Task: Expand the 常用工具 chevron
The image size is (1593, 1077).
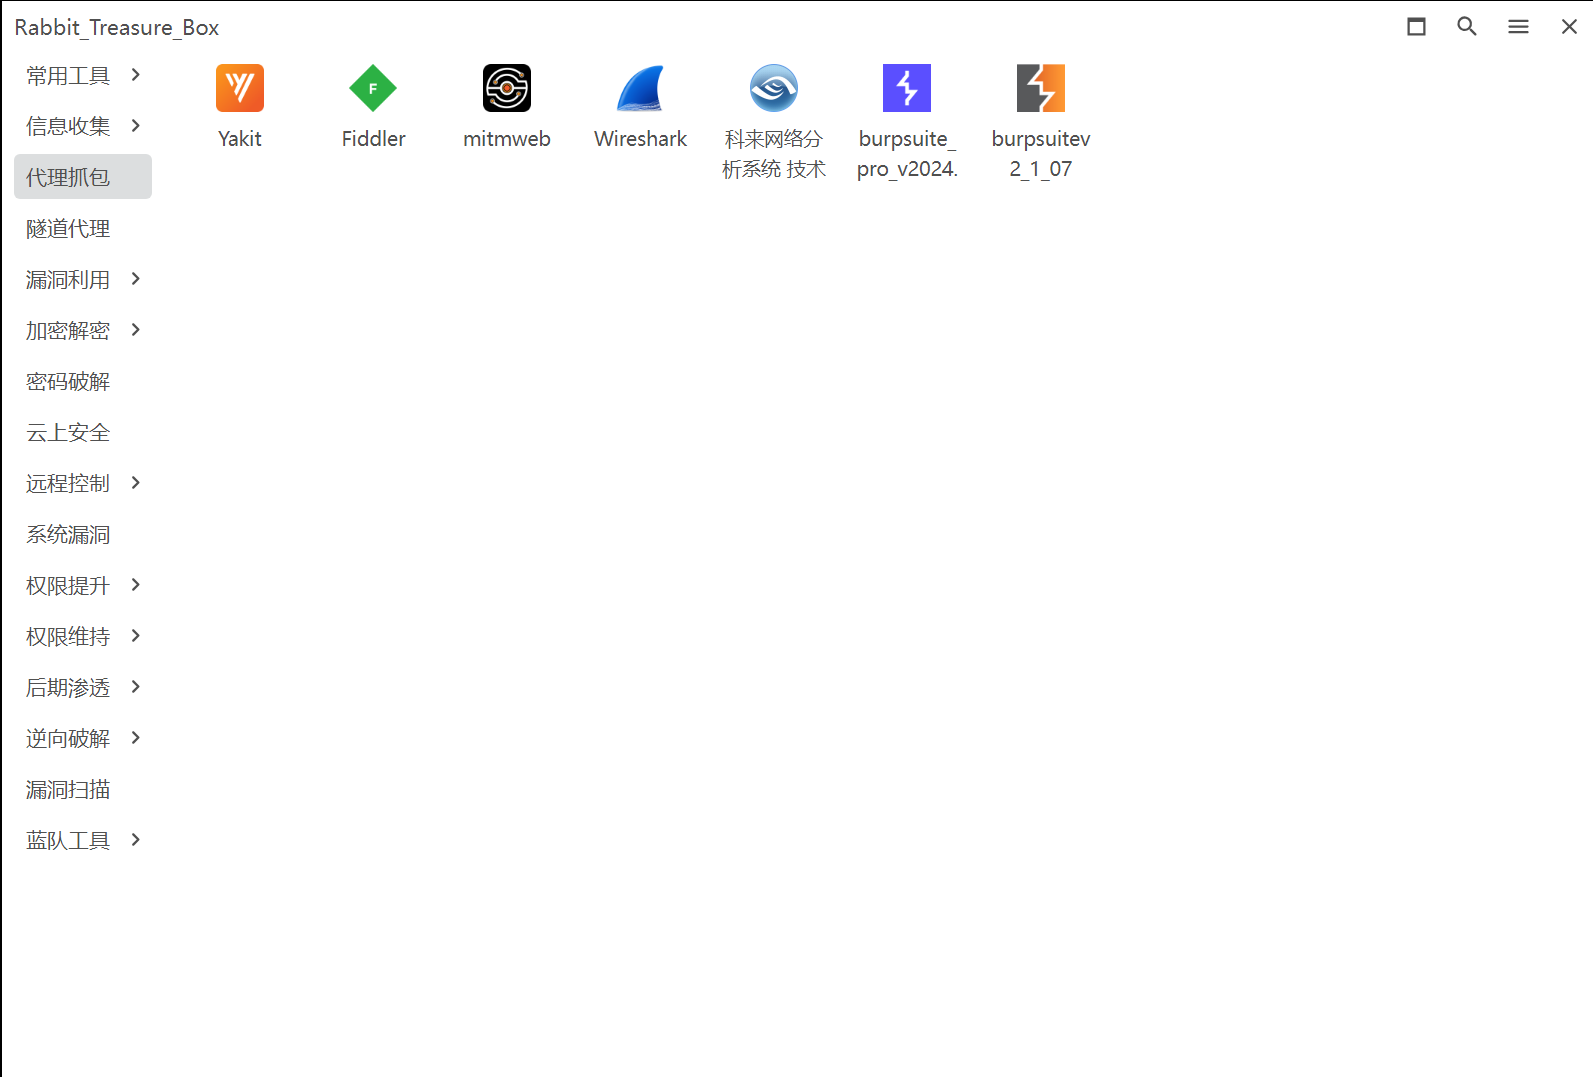Action: [136, 75]
